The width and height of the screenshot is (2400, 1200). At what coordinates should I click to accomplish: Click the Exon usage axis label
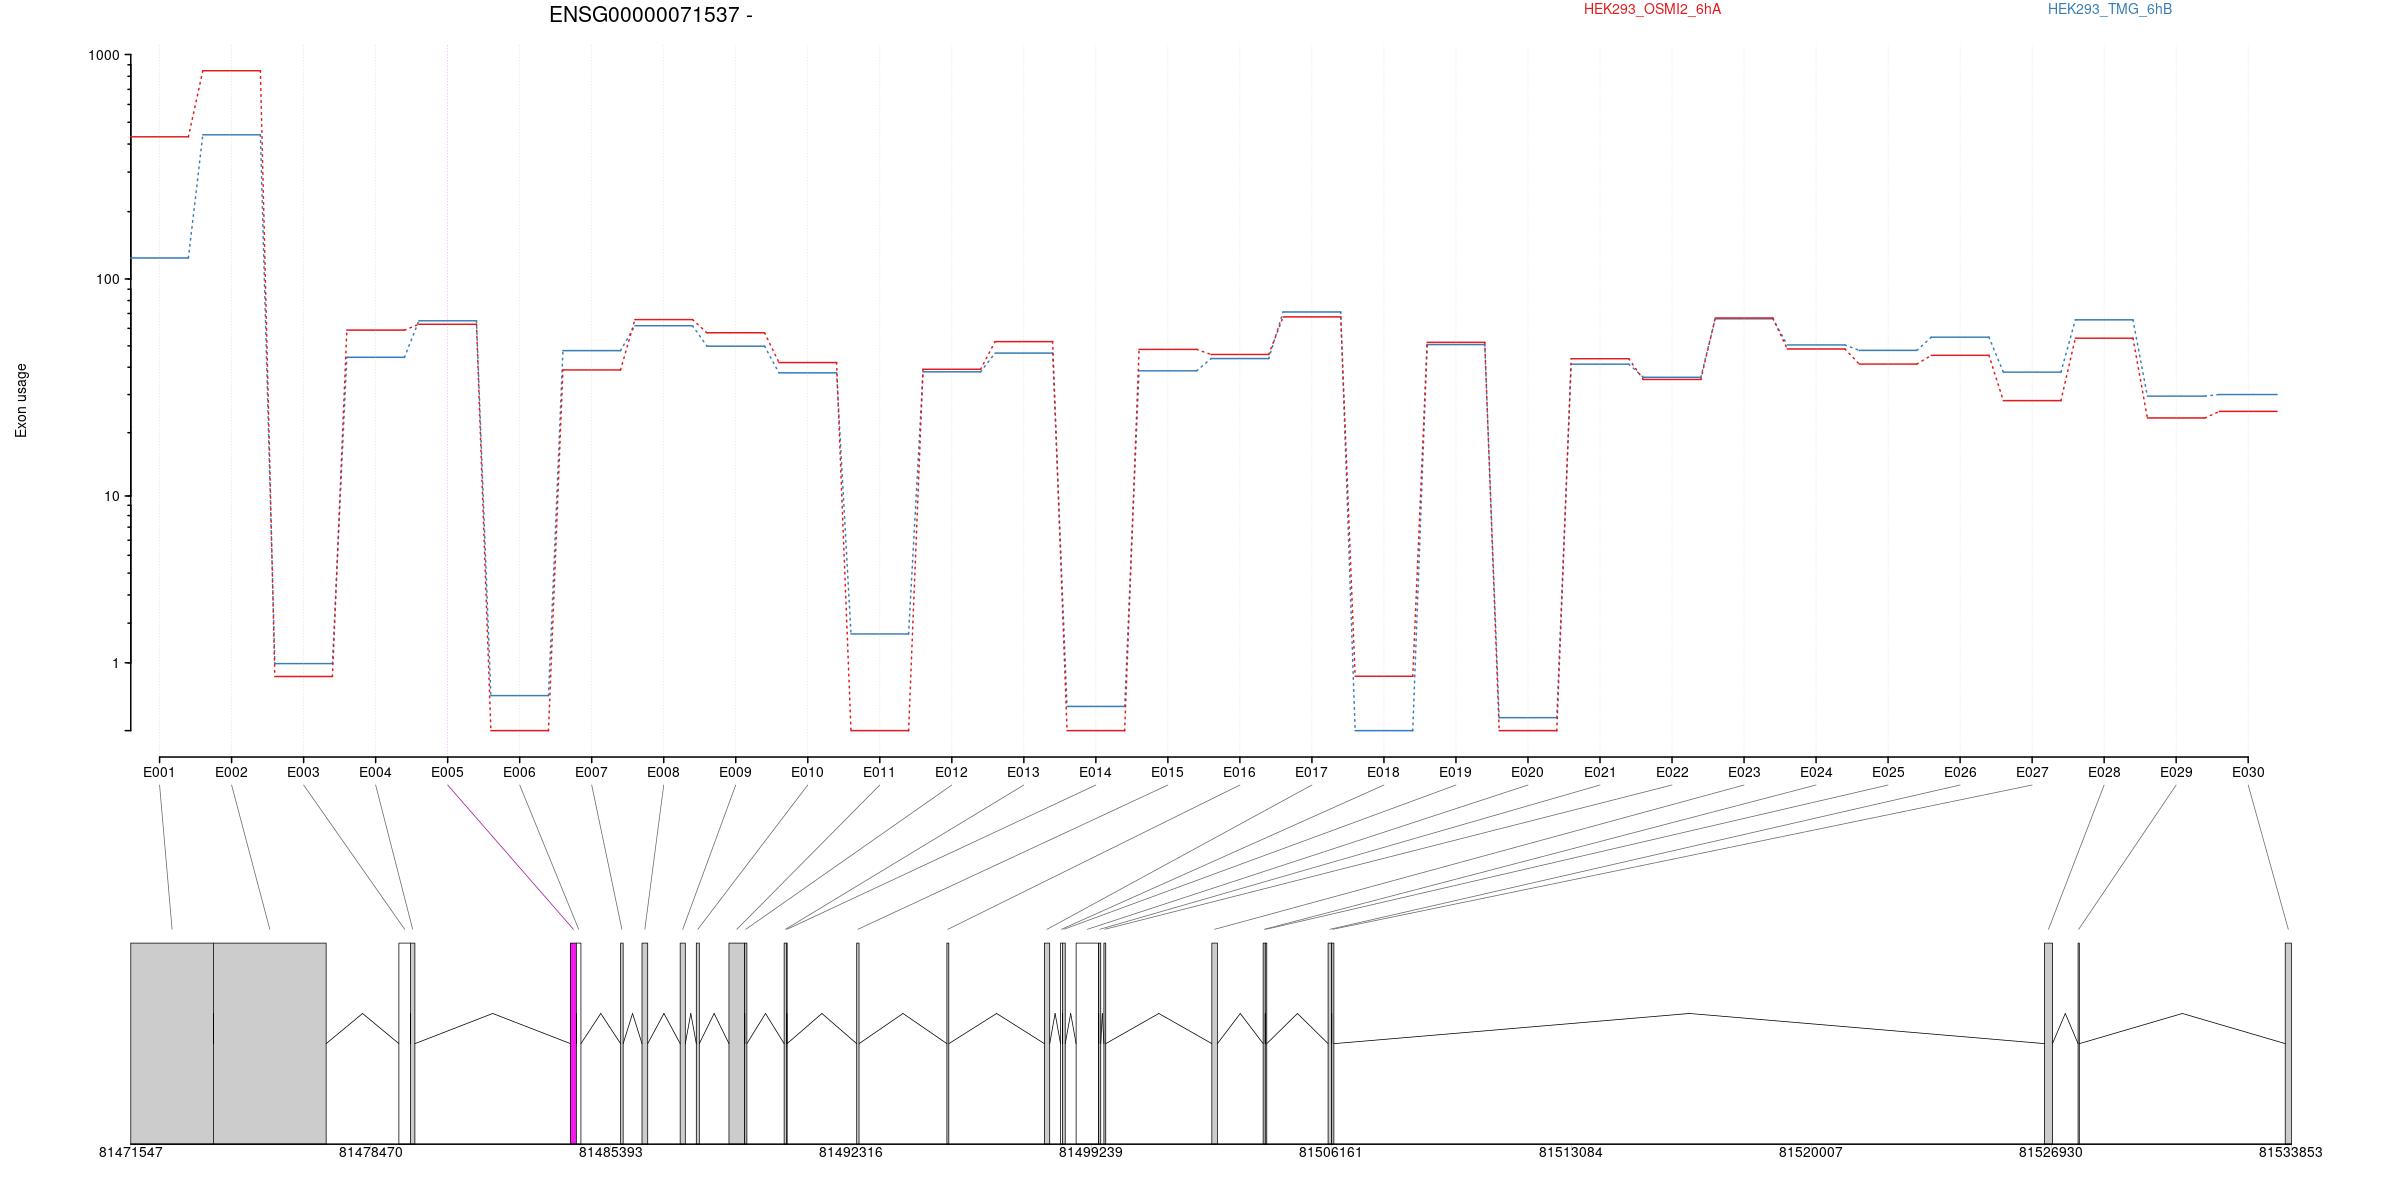pos(21,400)
